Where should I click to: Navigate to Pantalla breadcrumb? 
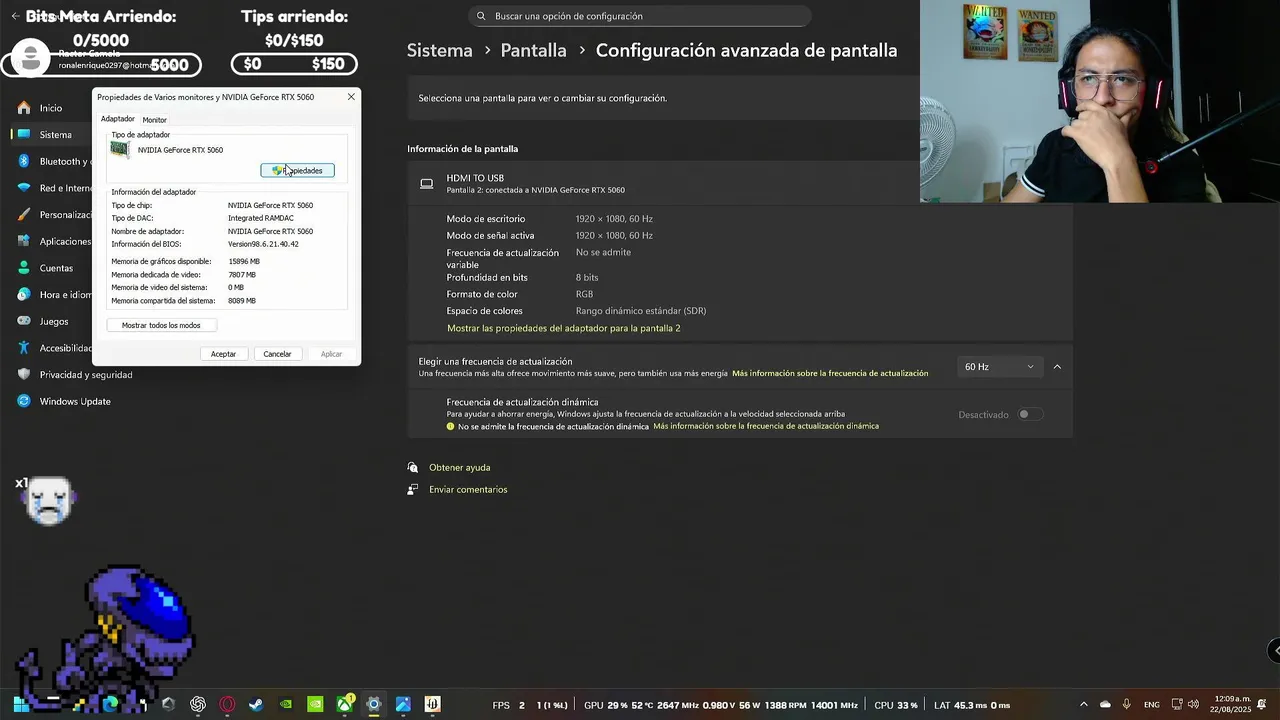coord(533,50)
